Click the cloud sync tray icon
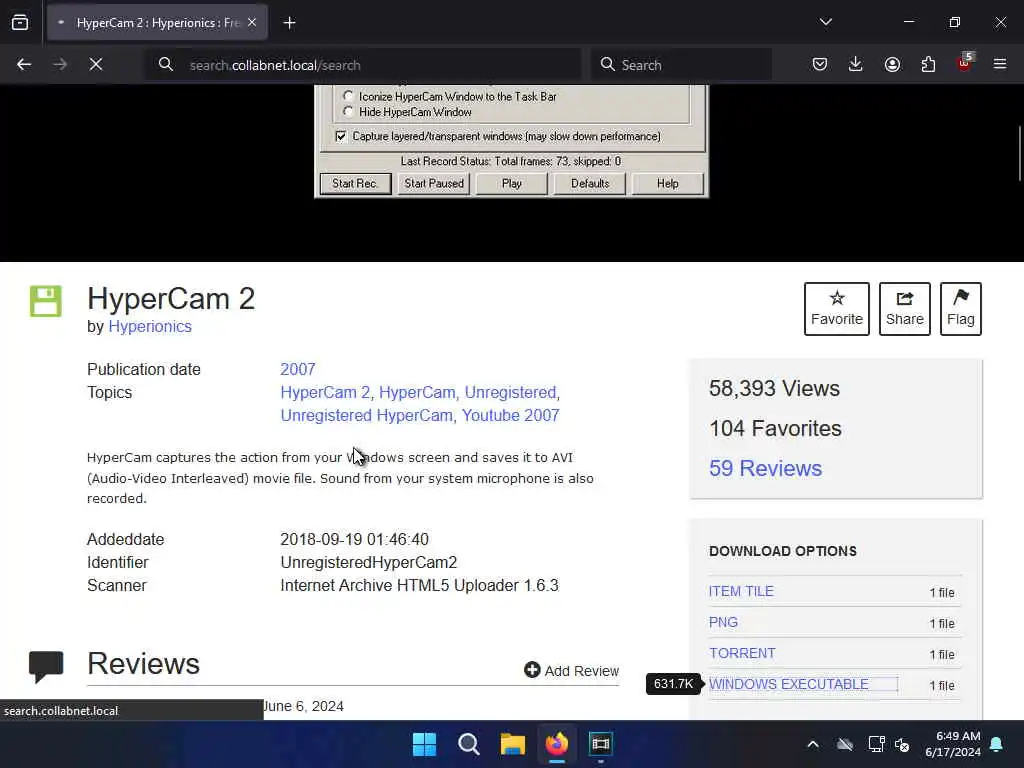 (845, 744)
